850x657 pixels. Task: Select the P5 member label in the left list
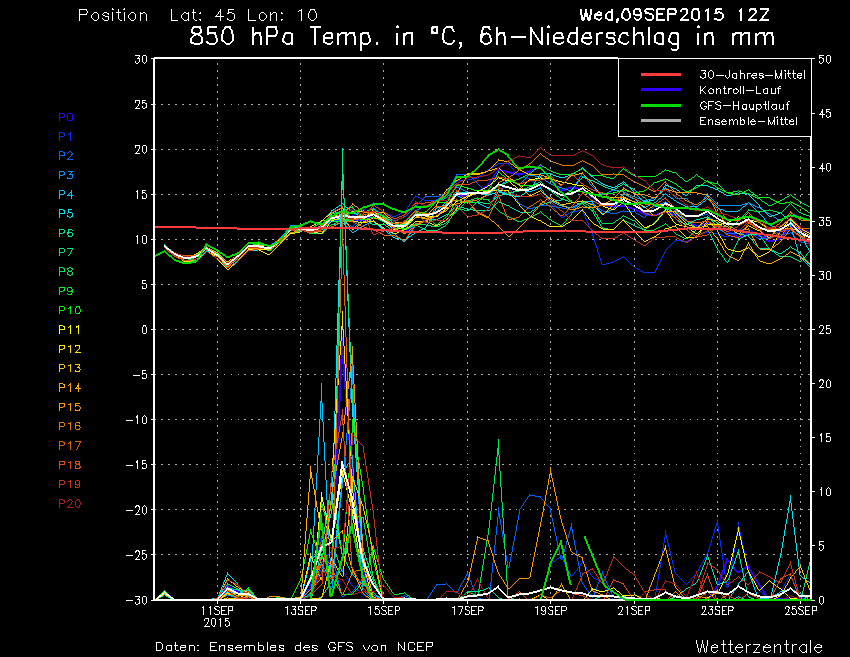click(x=66, y=214)
